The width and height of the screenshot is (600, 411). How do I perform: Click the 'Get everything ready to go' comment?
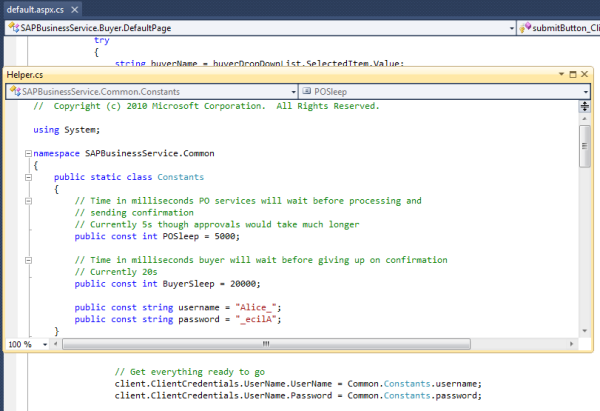(190, 372)
